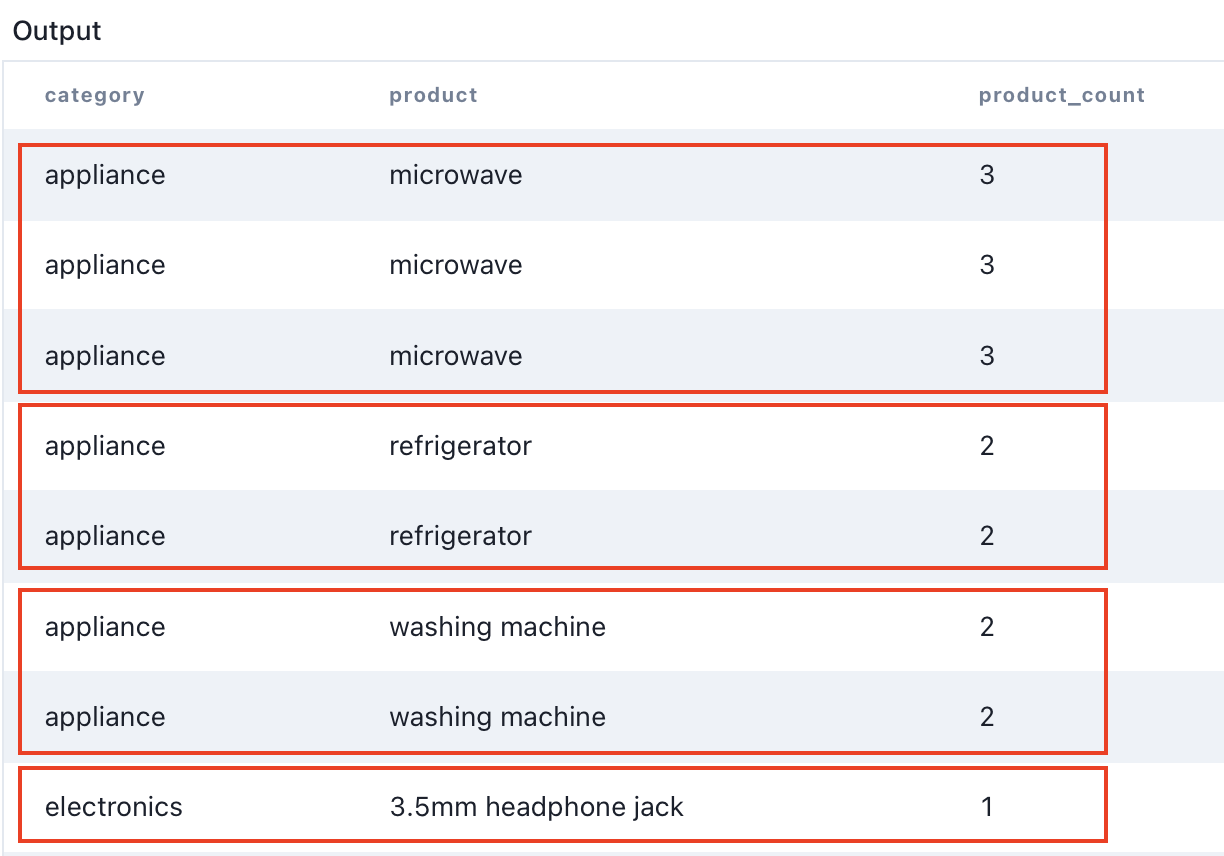Screen dimensions: 1224x856
Task: Click count 2 in the upper refrigerator row
Action: pos(987,446)
